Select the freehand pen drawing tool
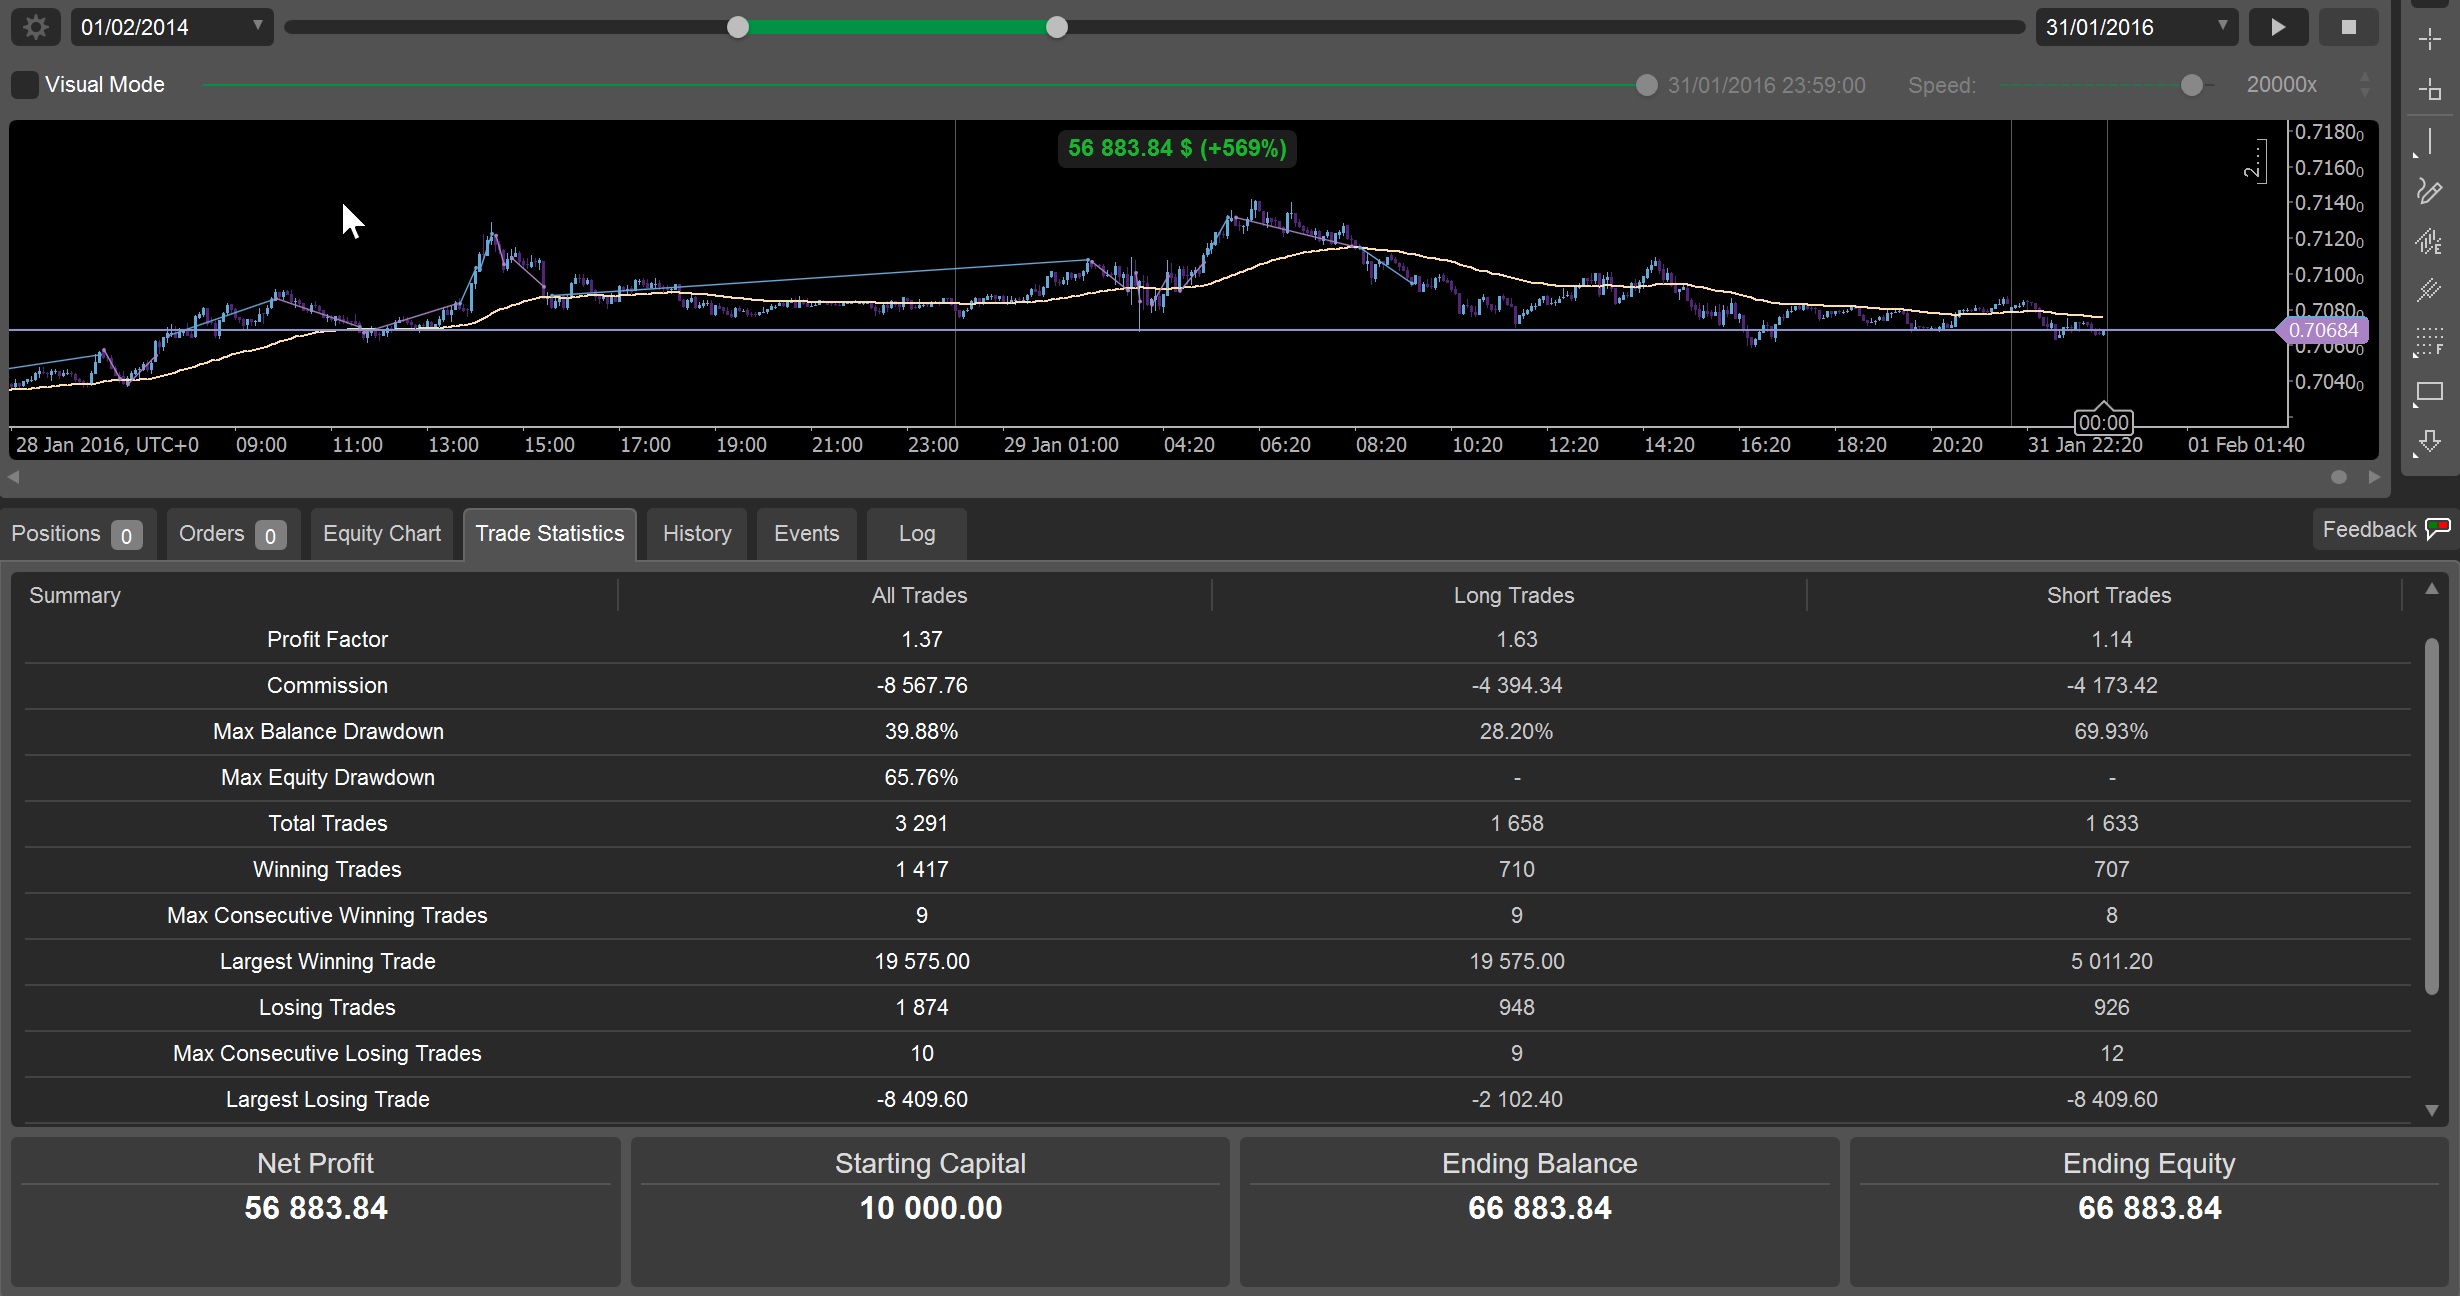 tap(2428, 192)
